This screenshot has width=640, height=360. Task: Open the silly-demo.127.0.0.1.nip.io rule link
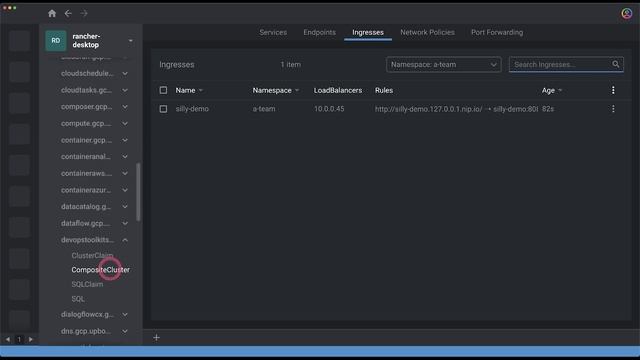click(x=429, y=109)
